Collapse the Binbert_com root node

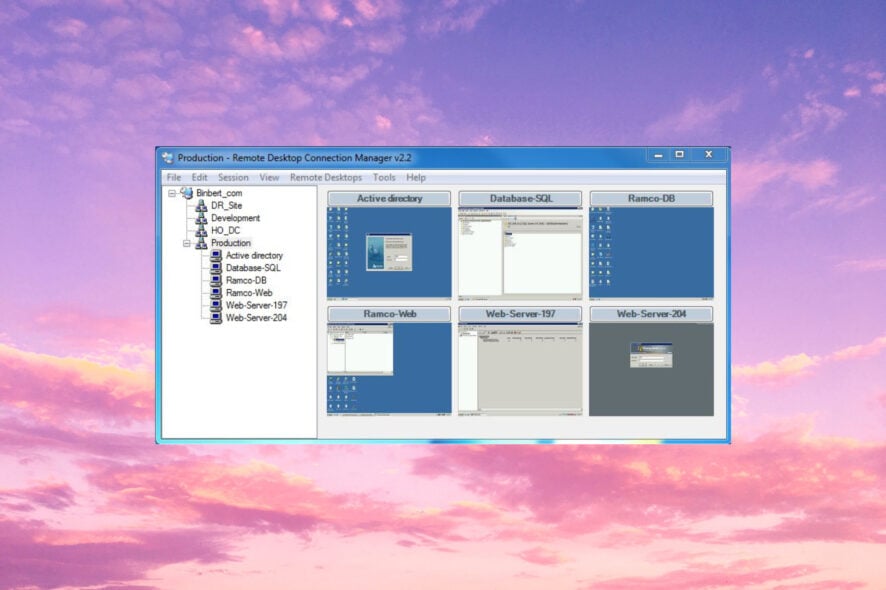[172, 193]
